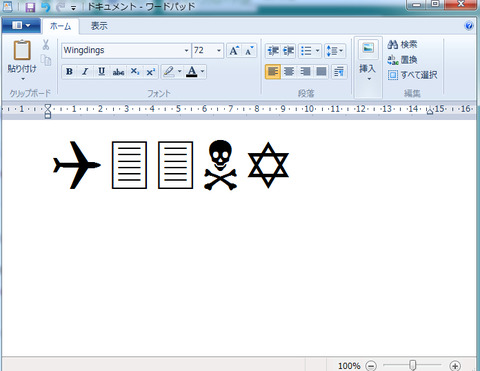The image size is (480, 371).
Task: Click the Shrink font icon
Action: 249,51
